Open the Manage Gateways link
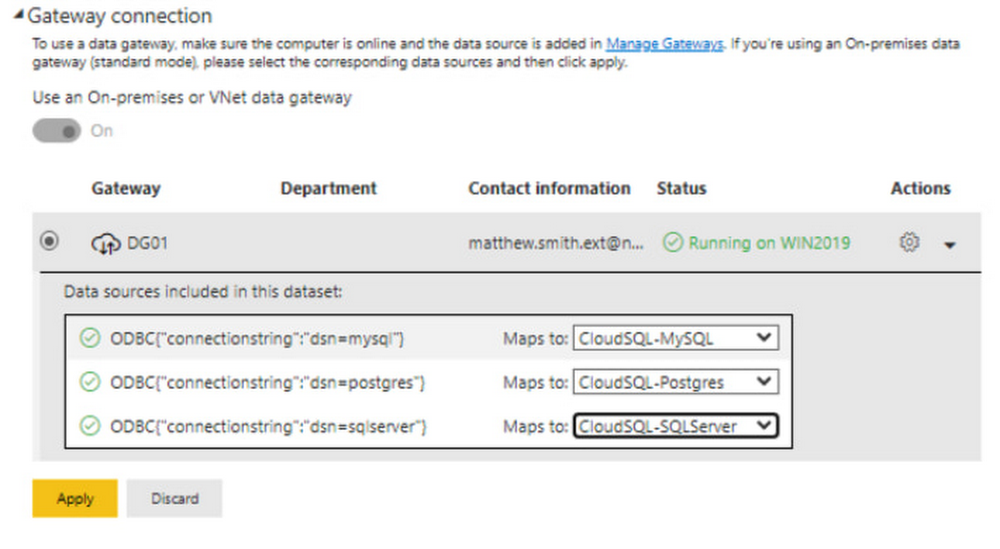This screenshot has width=1000, height=549. [x=664, y=44]
